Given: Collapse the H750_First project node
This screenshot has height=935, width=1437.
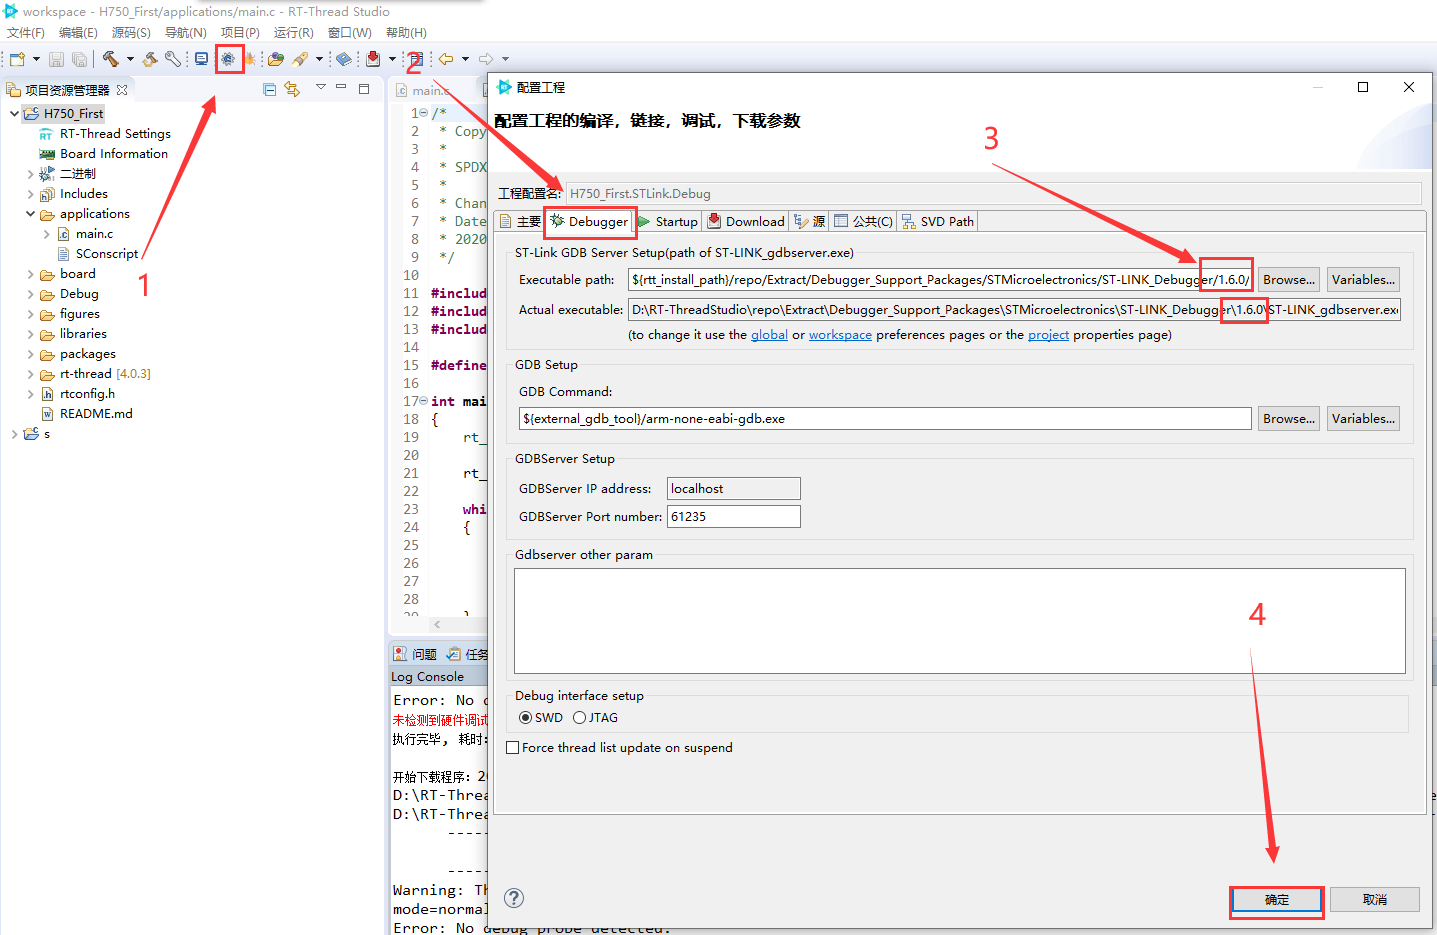Looking at the screenshot, I should click(14, 113).
